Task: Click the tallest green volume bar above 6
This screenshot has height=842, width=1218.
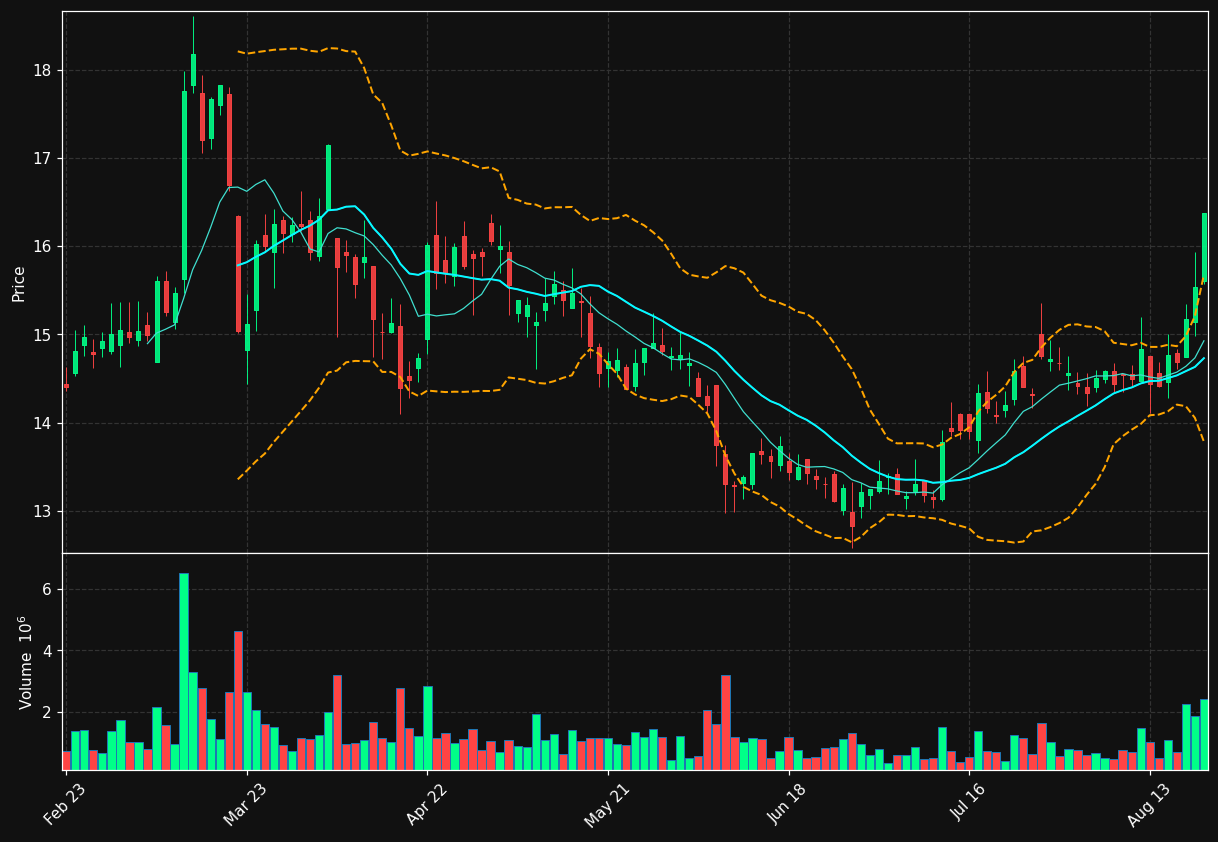Action: 184,671
